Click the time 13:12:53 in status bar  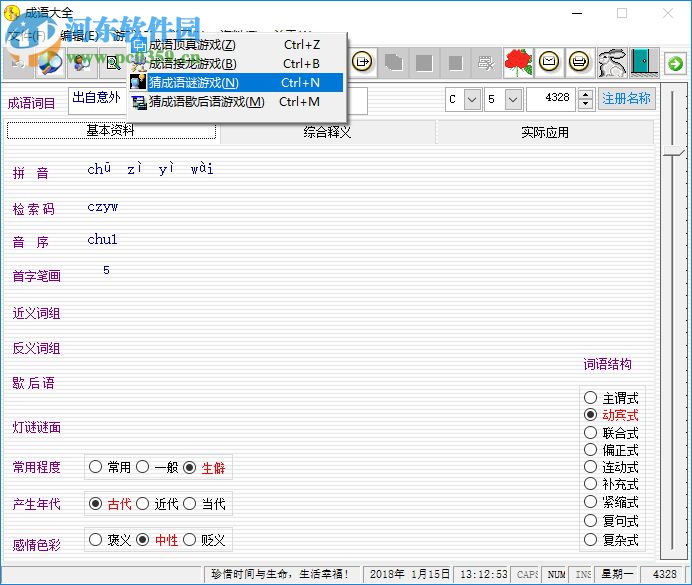(x=483, y=574)
